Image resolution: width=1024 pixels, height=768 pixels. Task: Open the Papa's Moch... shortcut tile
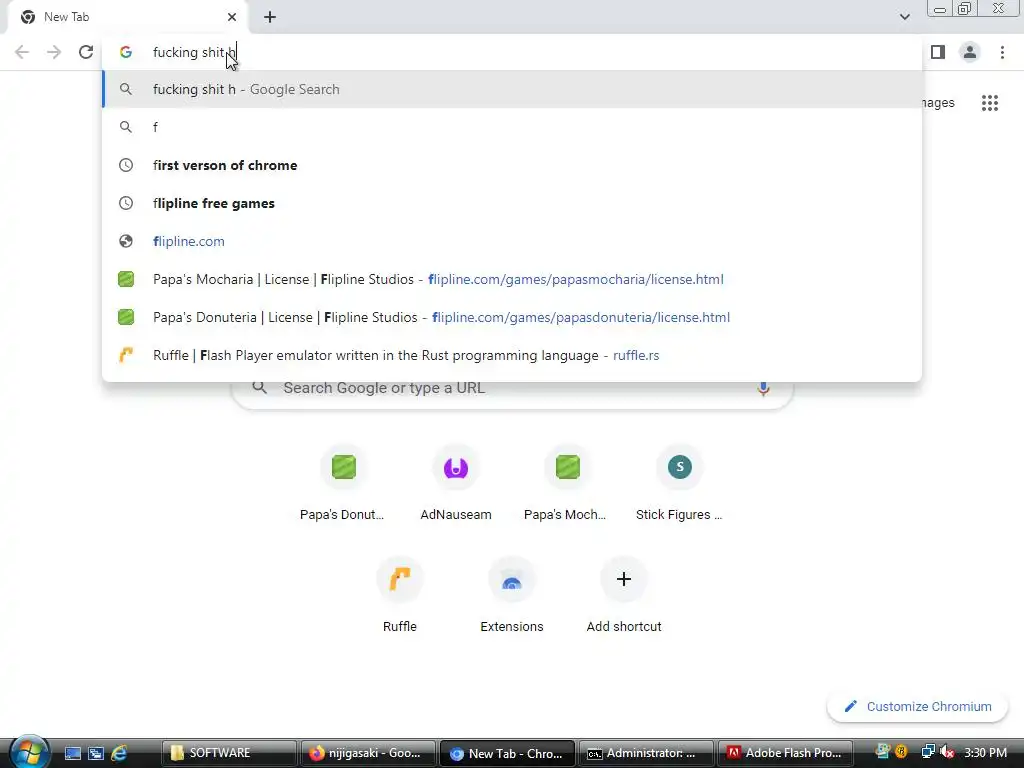click(x=568, y=483)
